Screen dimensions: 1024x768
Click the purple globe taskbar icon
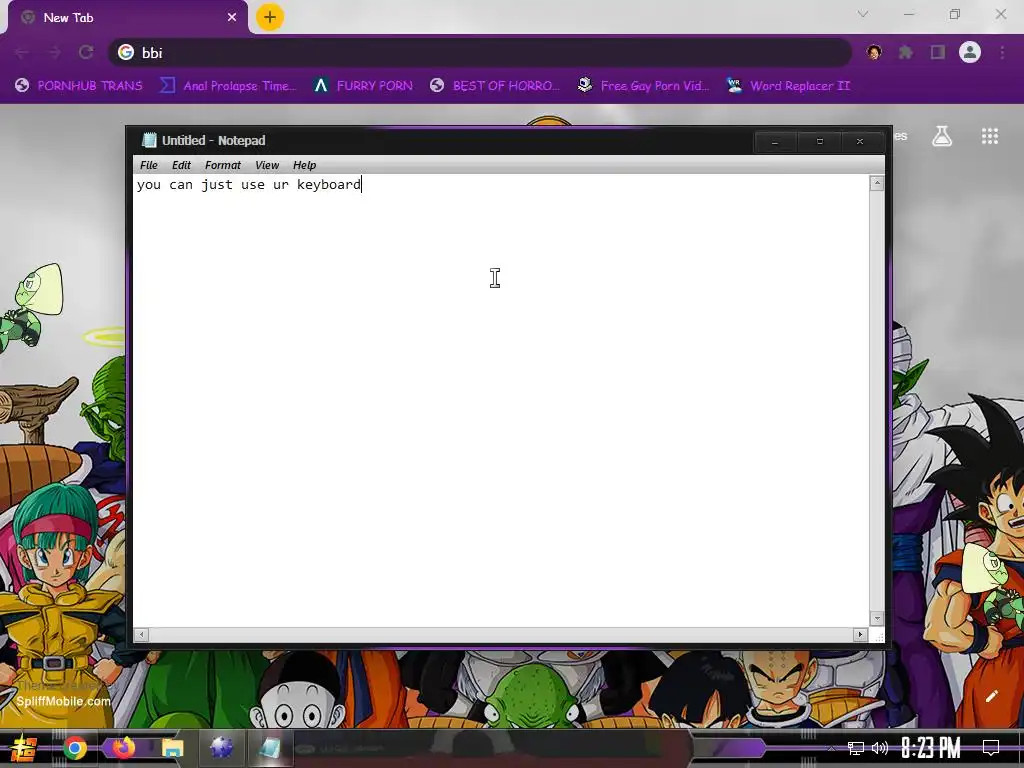tap(221, 748)
